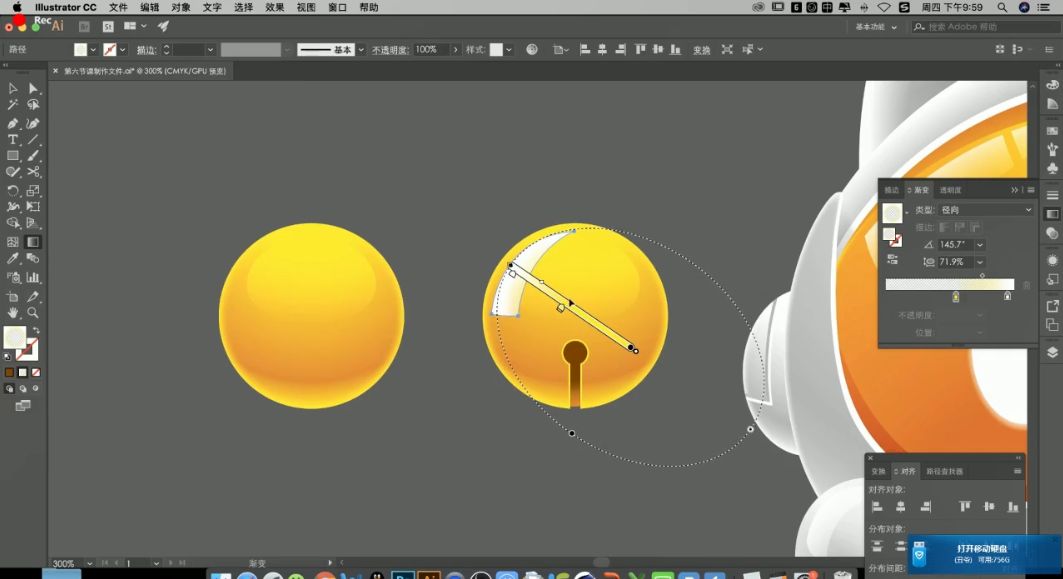The height and width of the screenshot is (579, 1063).
Task: Click the Direct Selection arrow tool
Action: coord(33,89)
